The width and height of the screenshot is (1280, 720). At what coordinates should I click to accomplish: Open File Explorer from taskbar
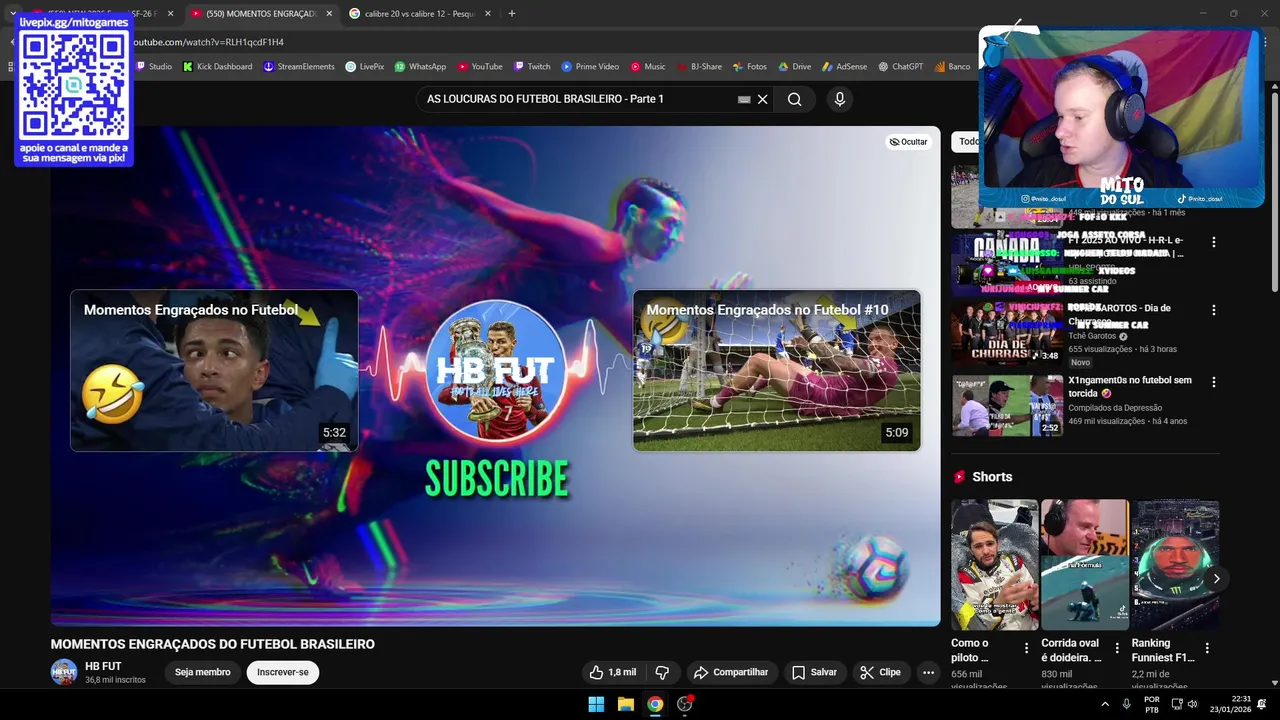coord(625,704)
